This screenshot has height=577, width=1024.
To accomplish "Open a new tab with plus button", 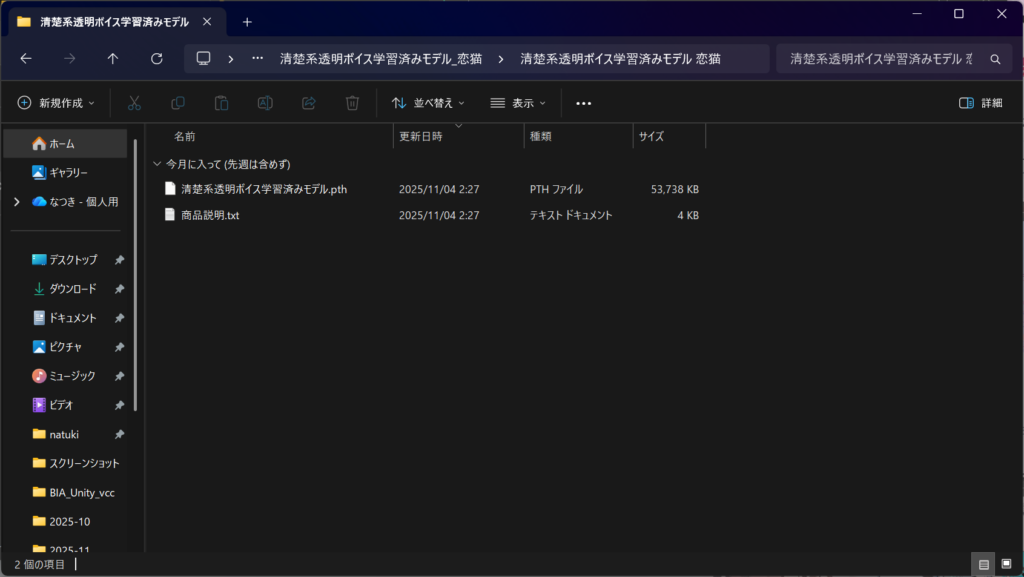I will point(247,22).
